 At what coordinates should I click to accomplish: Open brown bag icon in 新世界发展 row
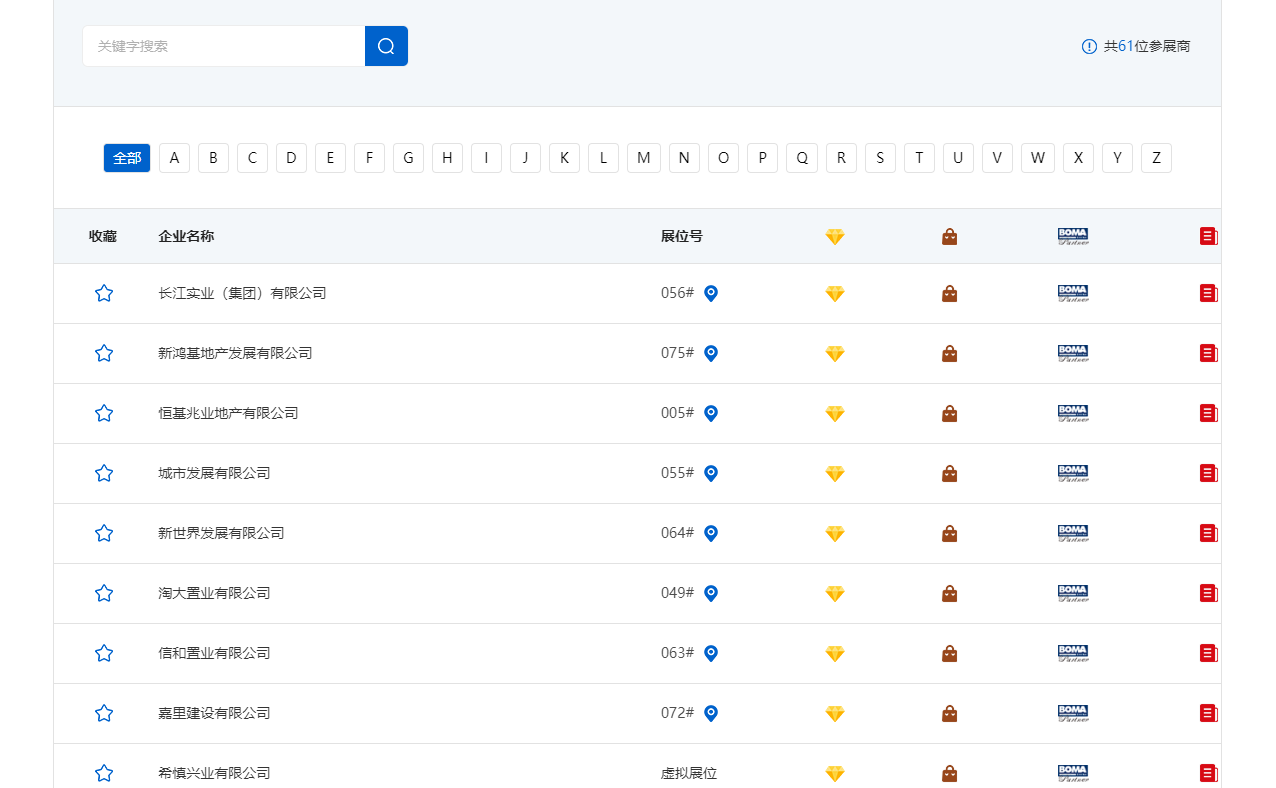[x=950, y=533]
